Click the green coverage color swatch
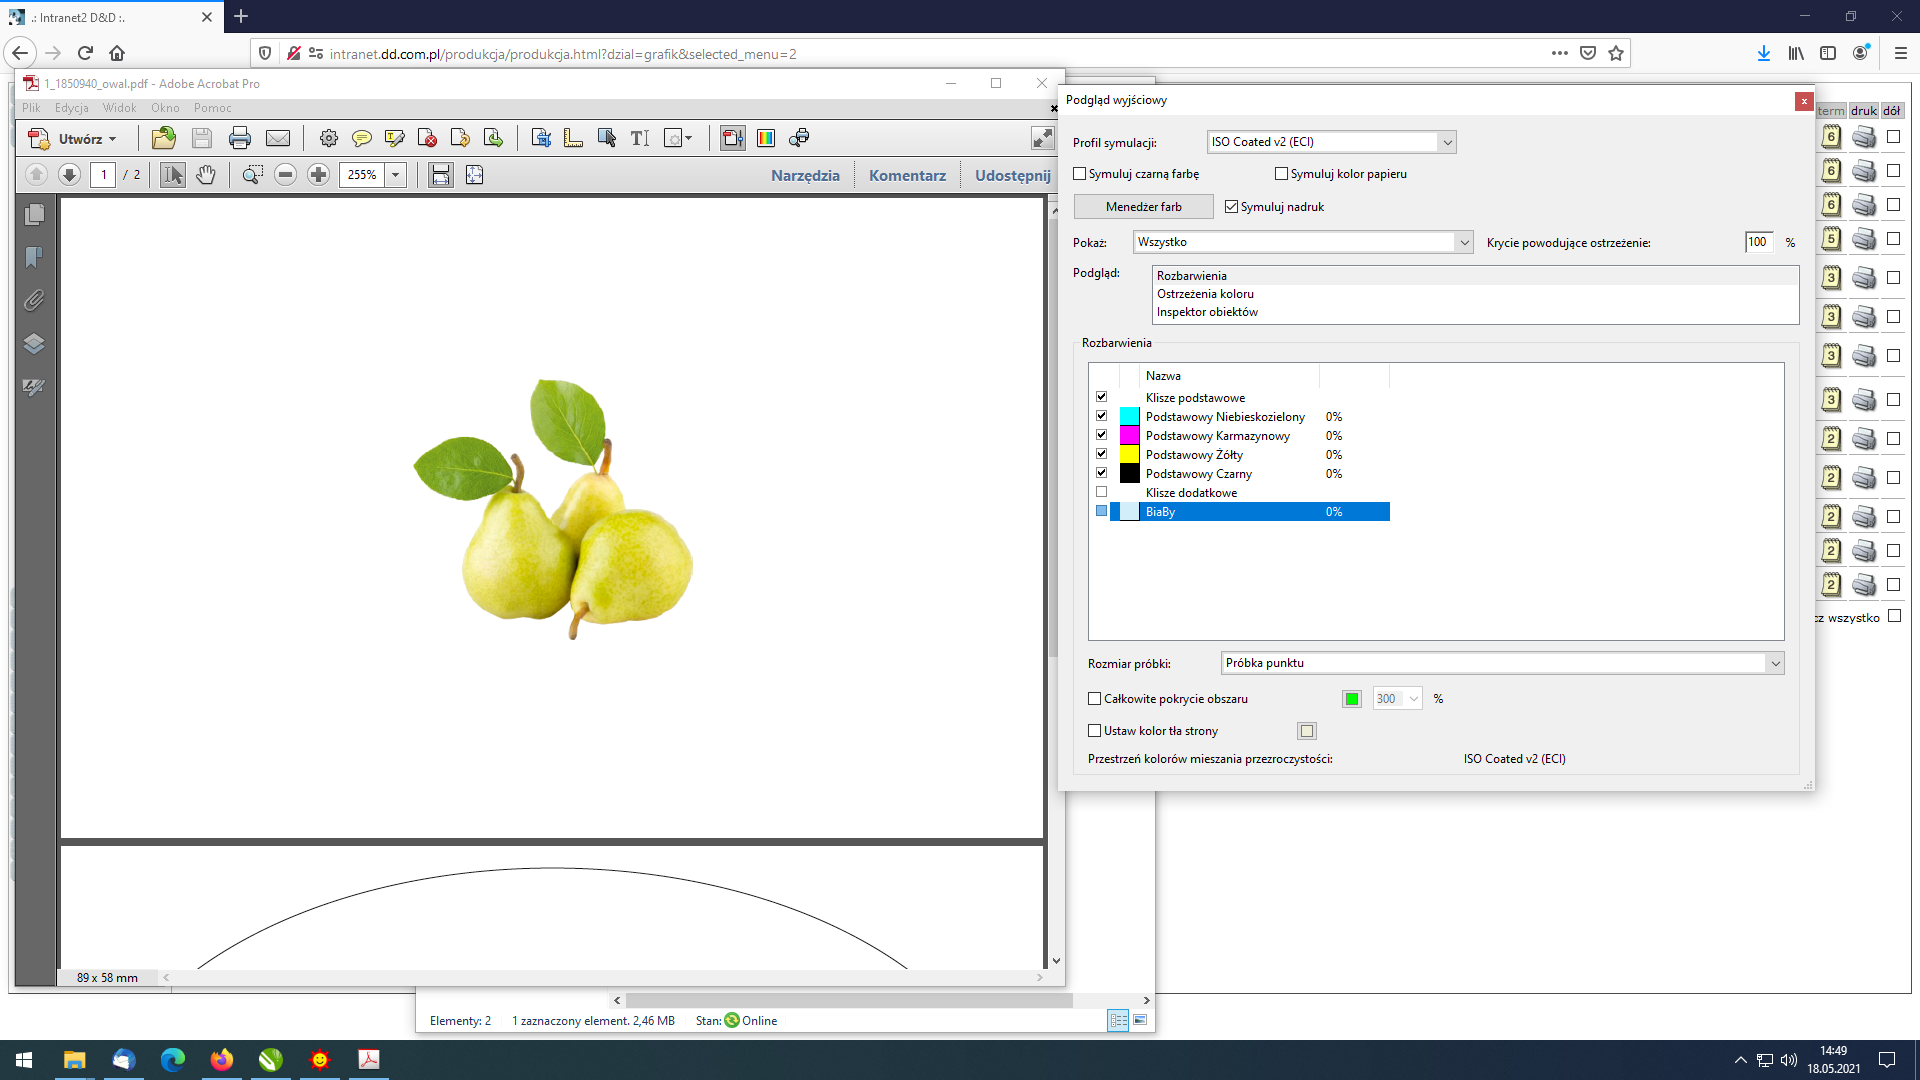Image resolution: width=1920 pixels, height=1080 pixels. coord(1352,699)
